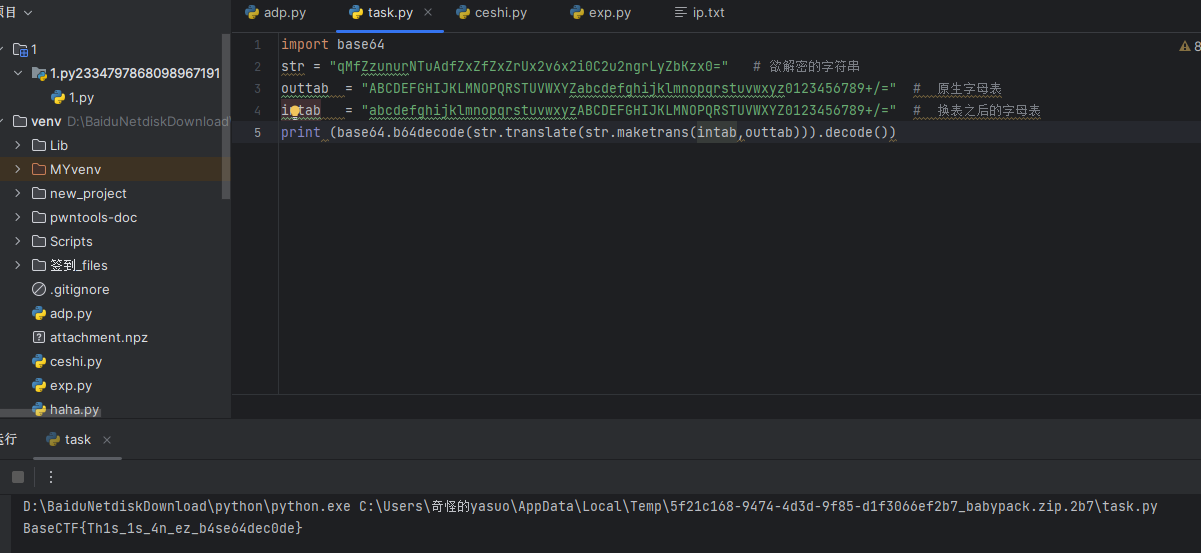Image resolution: width=1201 pixels, height=553 pixels.
Task: Click the stop run square icon
Action: (17, 477)
